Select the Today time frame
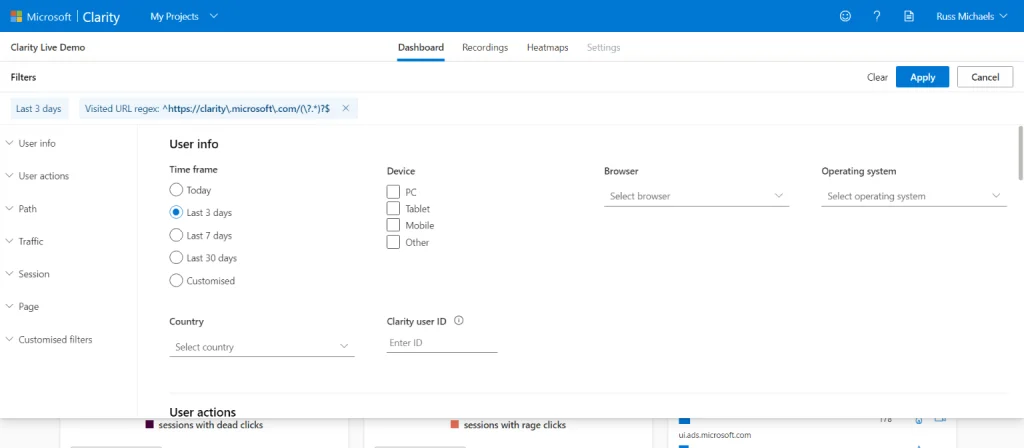The width and height of the screenshot is (1024, 448). [x=176, y=190]
